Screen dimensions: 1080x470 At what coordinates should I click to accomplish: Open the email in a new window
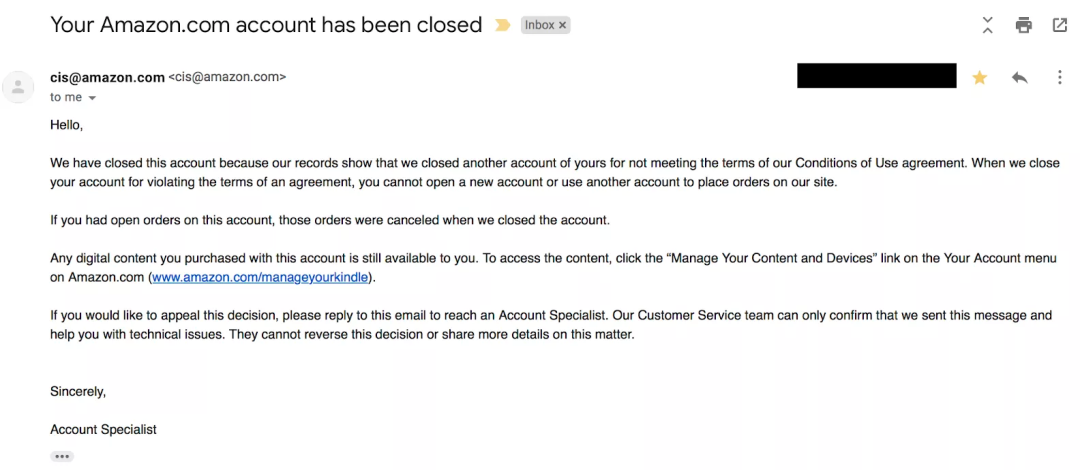click(1059, 25)
